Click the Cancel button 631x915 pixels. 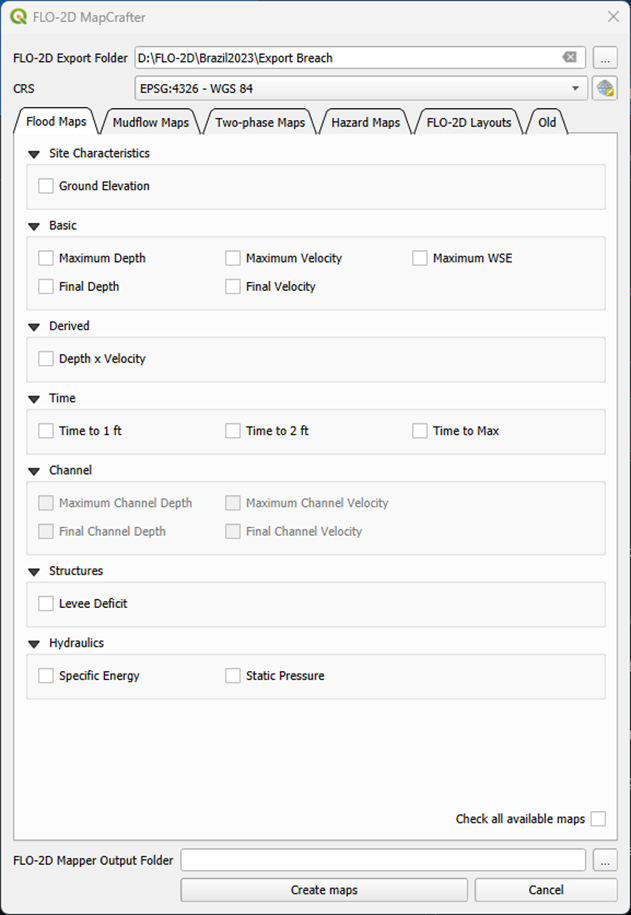tap(545, 890)
